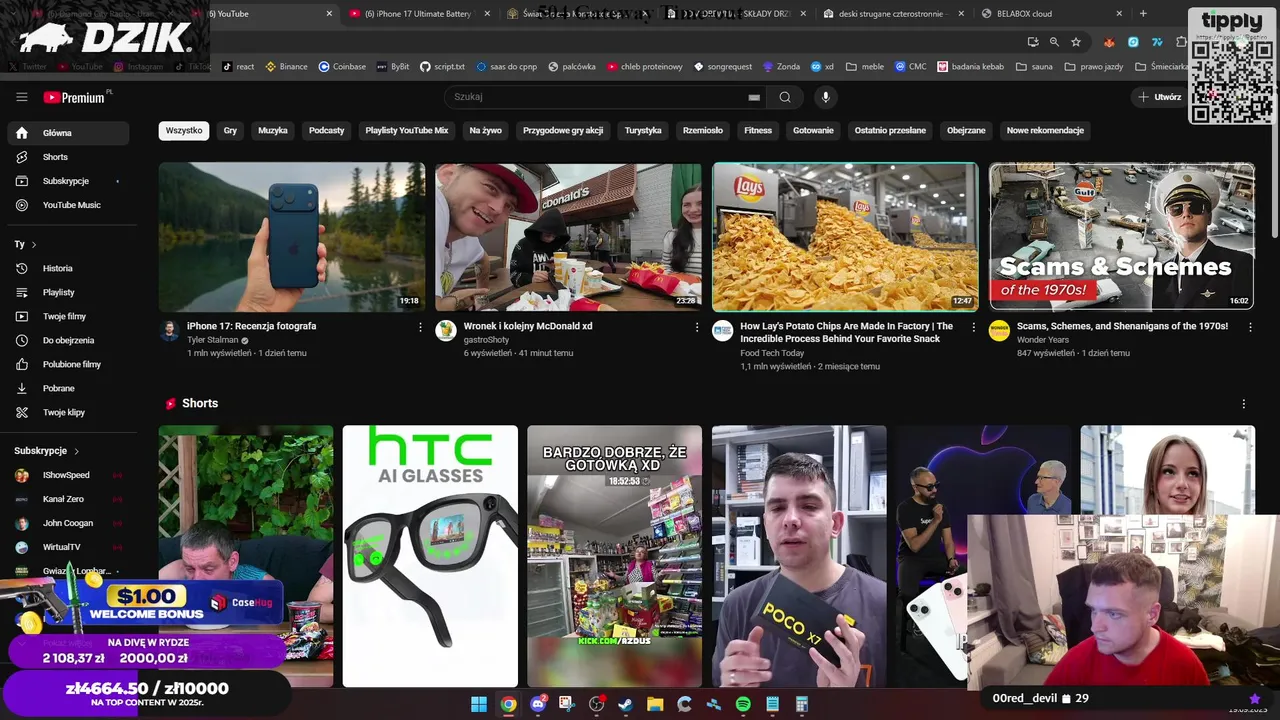Open John Coogan subscription channel

68,523
